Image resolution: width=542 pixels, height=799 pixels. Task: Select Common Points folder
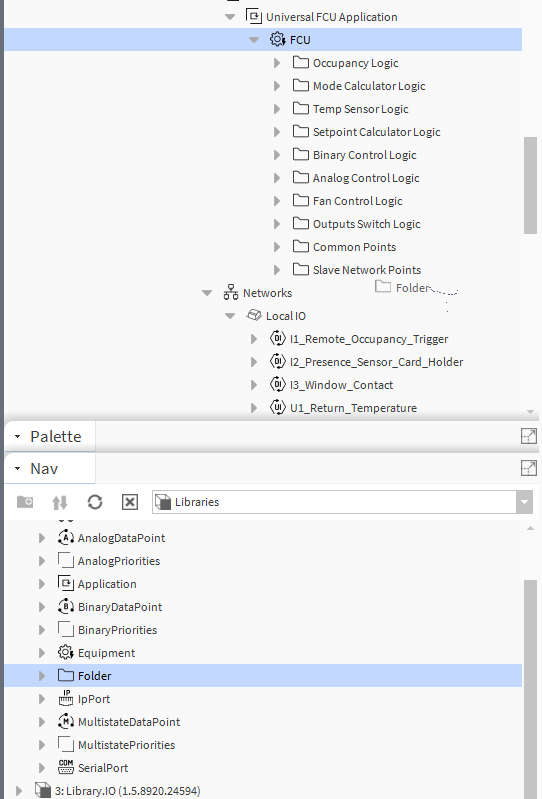click(x=355, y=246)
